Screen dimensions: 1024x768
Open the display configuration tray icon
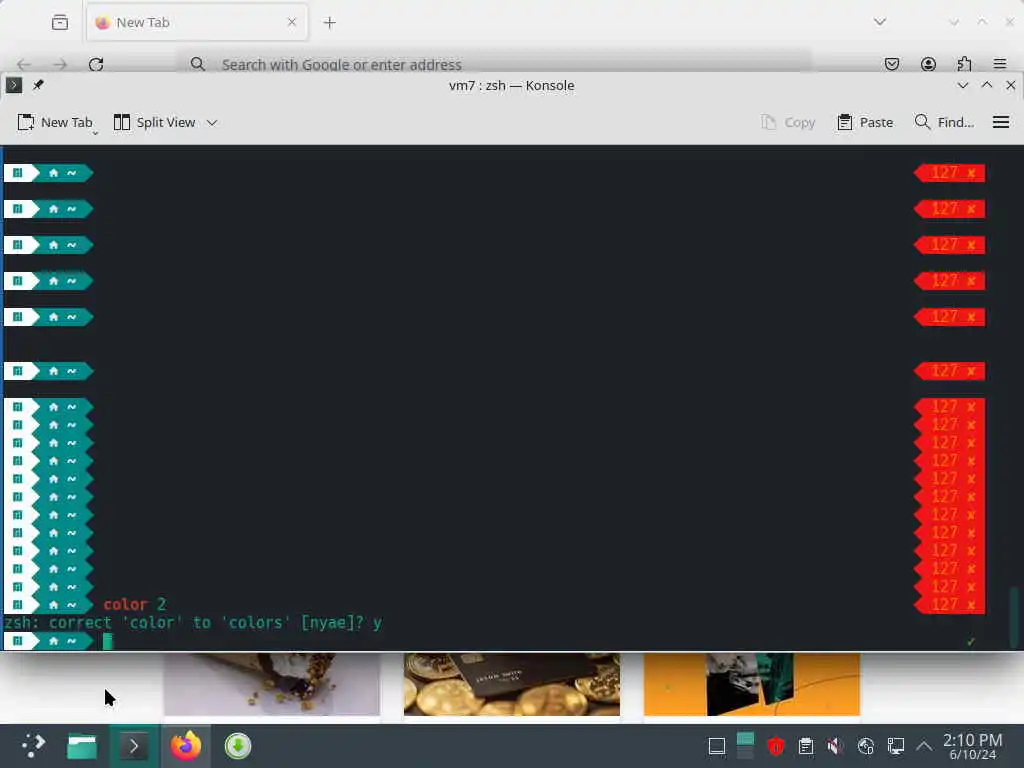pyautogui.click(x=895, y=746)
